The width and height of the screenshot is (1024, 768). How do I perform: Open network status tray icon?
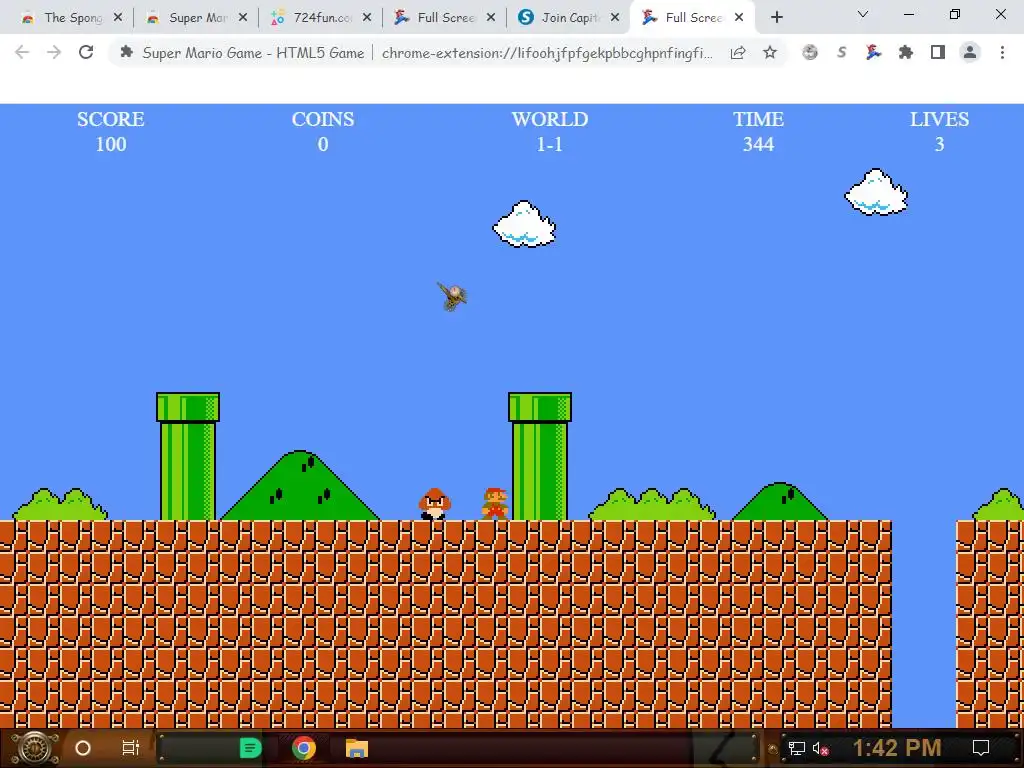tap(797, 748)
